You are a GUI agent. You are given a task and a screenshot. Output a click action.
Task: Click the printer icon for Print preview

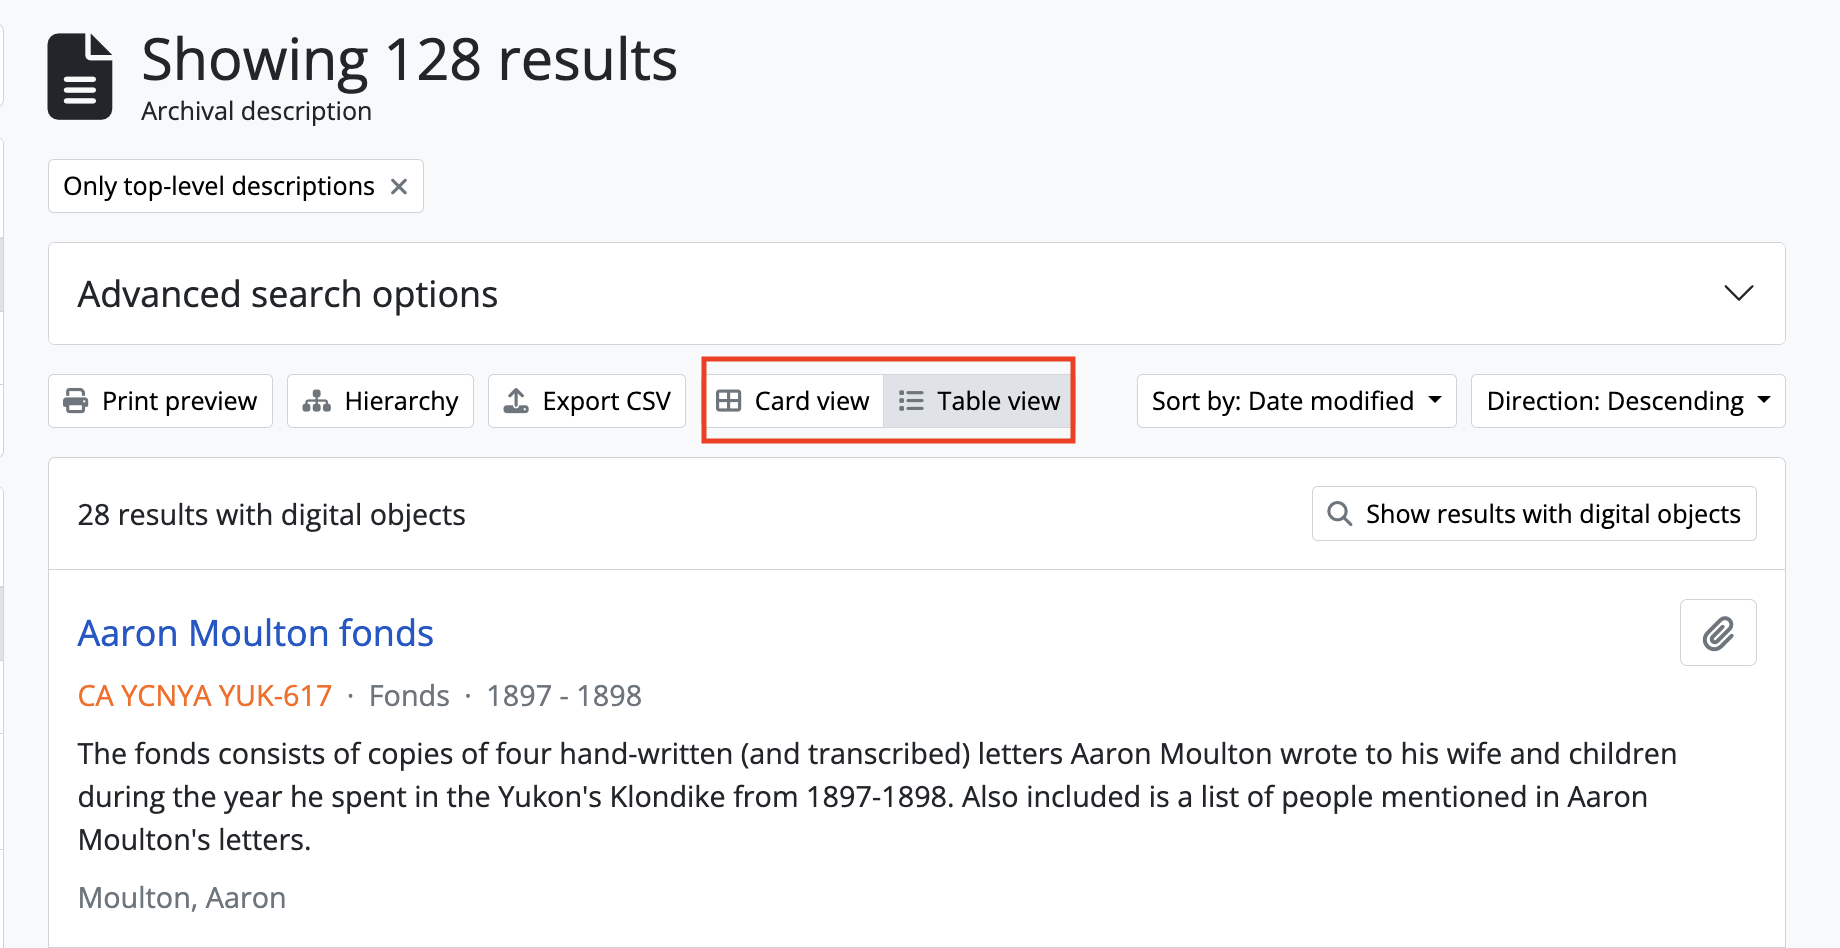pyautogui.click(x=76, y=401)
